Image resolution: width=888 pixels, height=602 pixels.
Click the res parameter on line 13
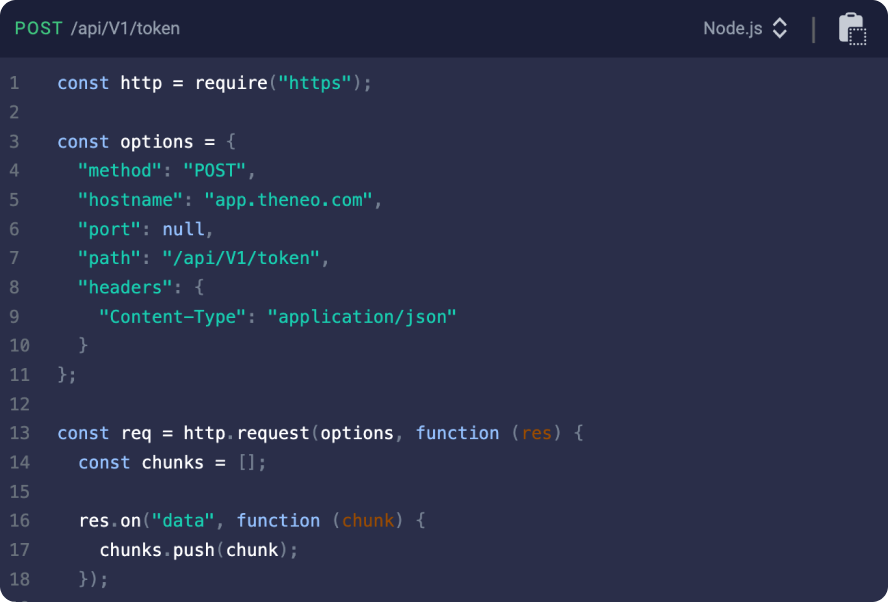pos(537,432)
